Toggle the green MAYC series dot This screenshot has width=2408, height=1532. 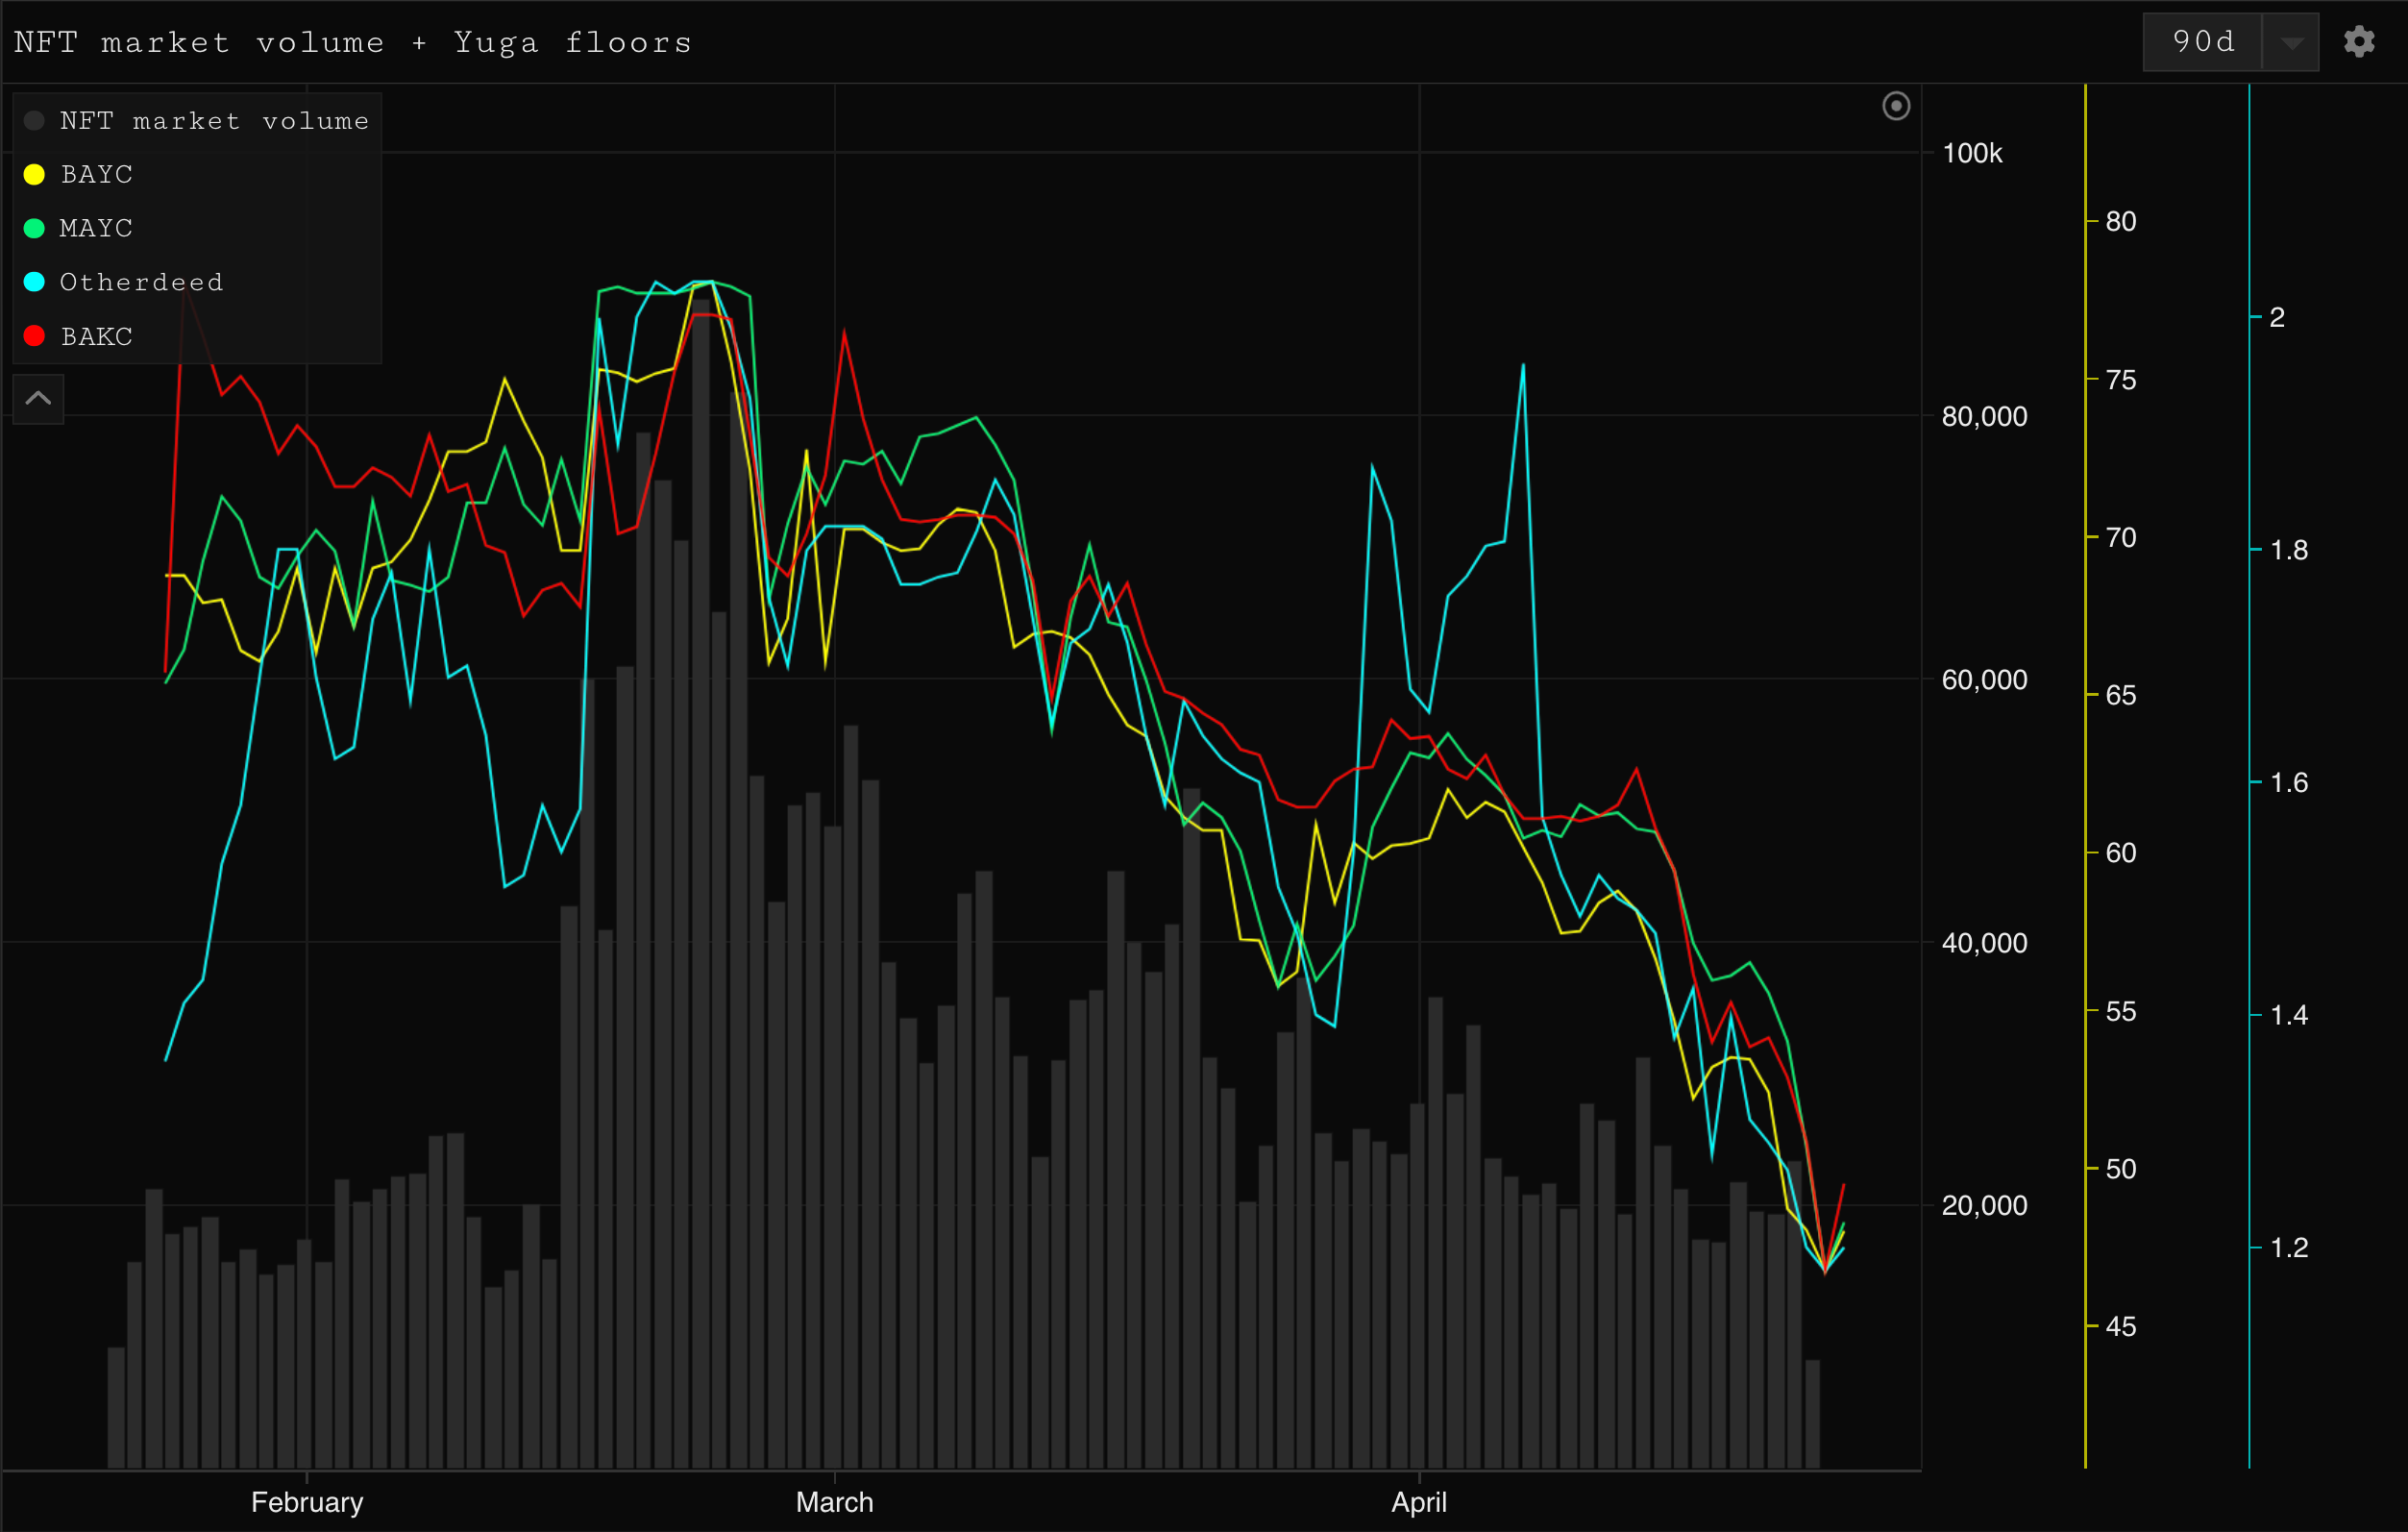click(x=34, y=229)
